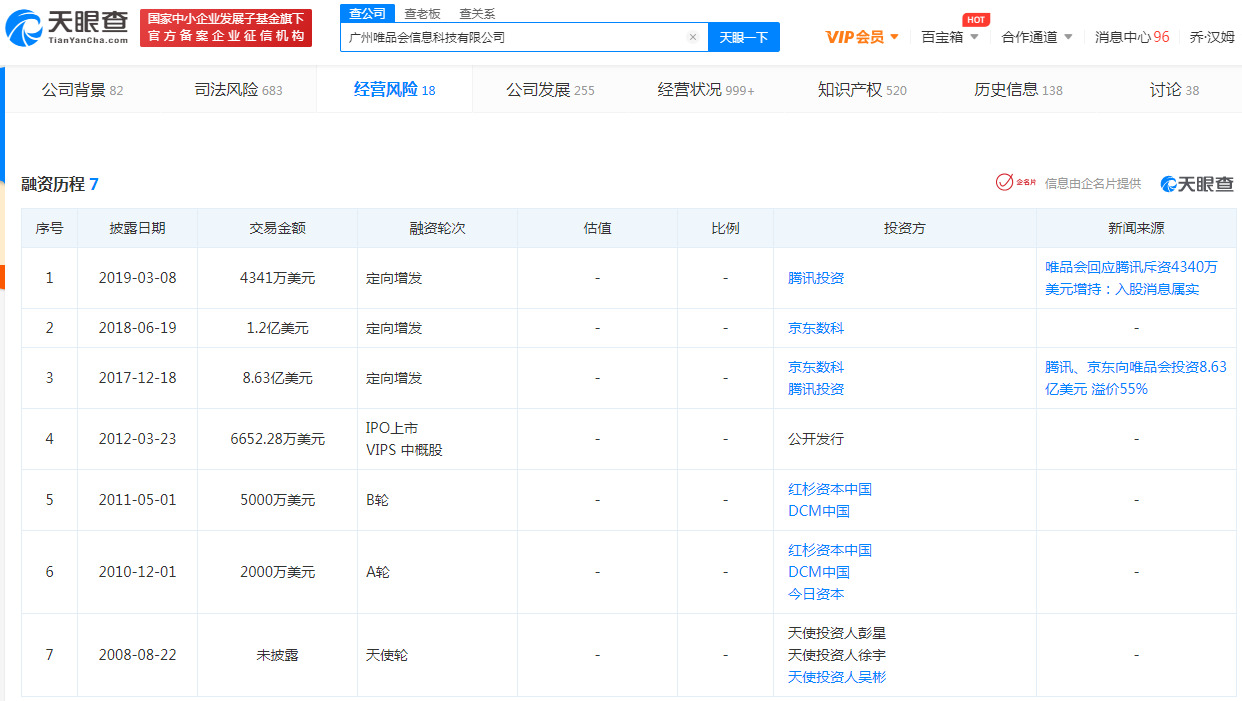Click the 企名片 red logo icon
The width and height of the screenshot is (1242, 701).
click(1015, 182)
